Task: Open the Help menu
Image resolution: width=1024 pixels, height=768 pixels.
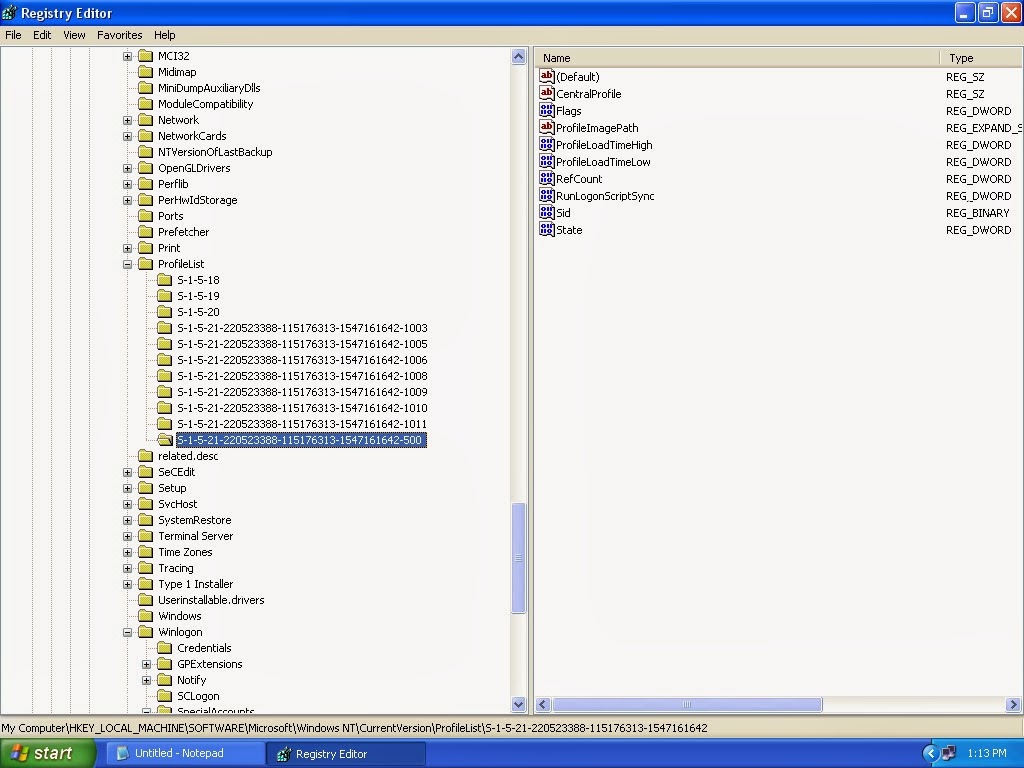Action: click(x=165, y=35)
